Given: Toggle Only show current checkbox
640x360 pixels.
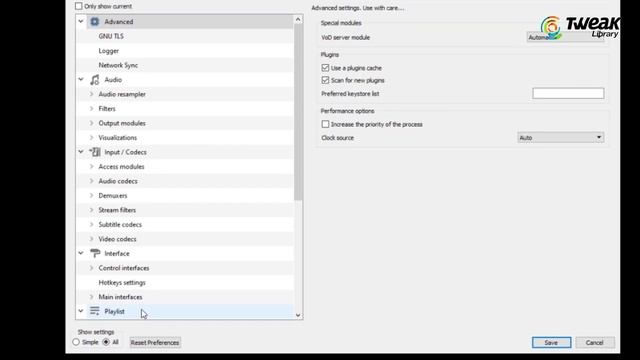Looking at the screenshot, I should click(x=78, y=6).
